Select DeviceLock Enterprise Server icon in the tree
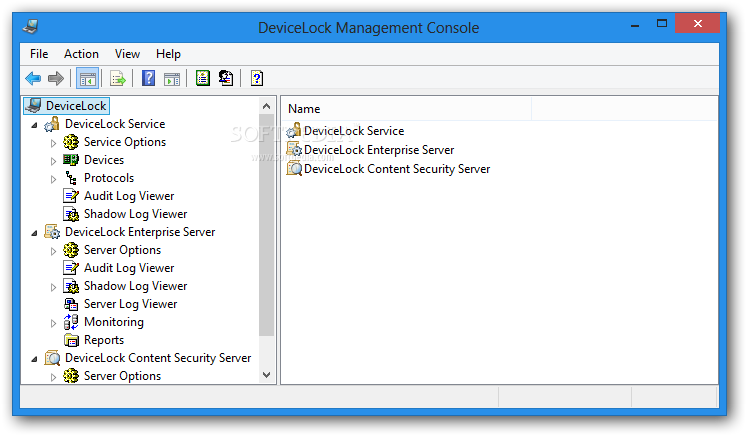The image size is (747, 436). [52, 232]
